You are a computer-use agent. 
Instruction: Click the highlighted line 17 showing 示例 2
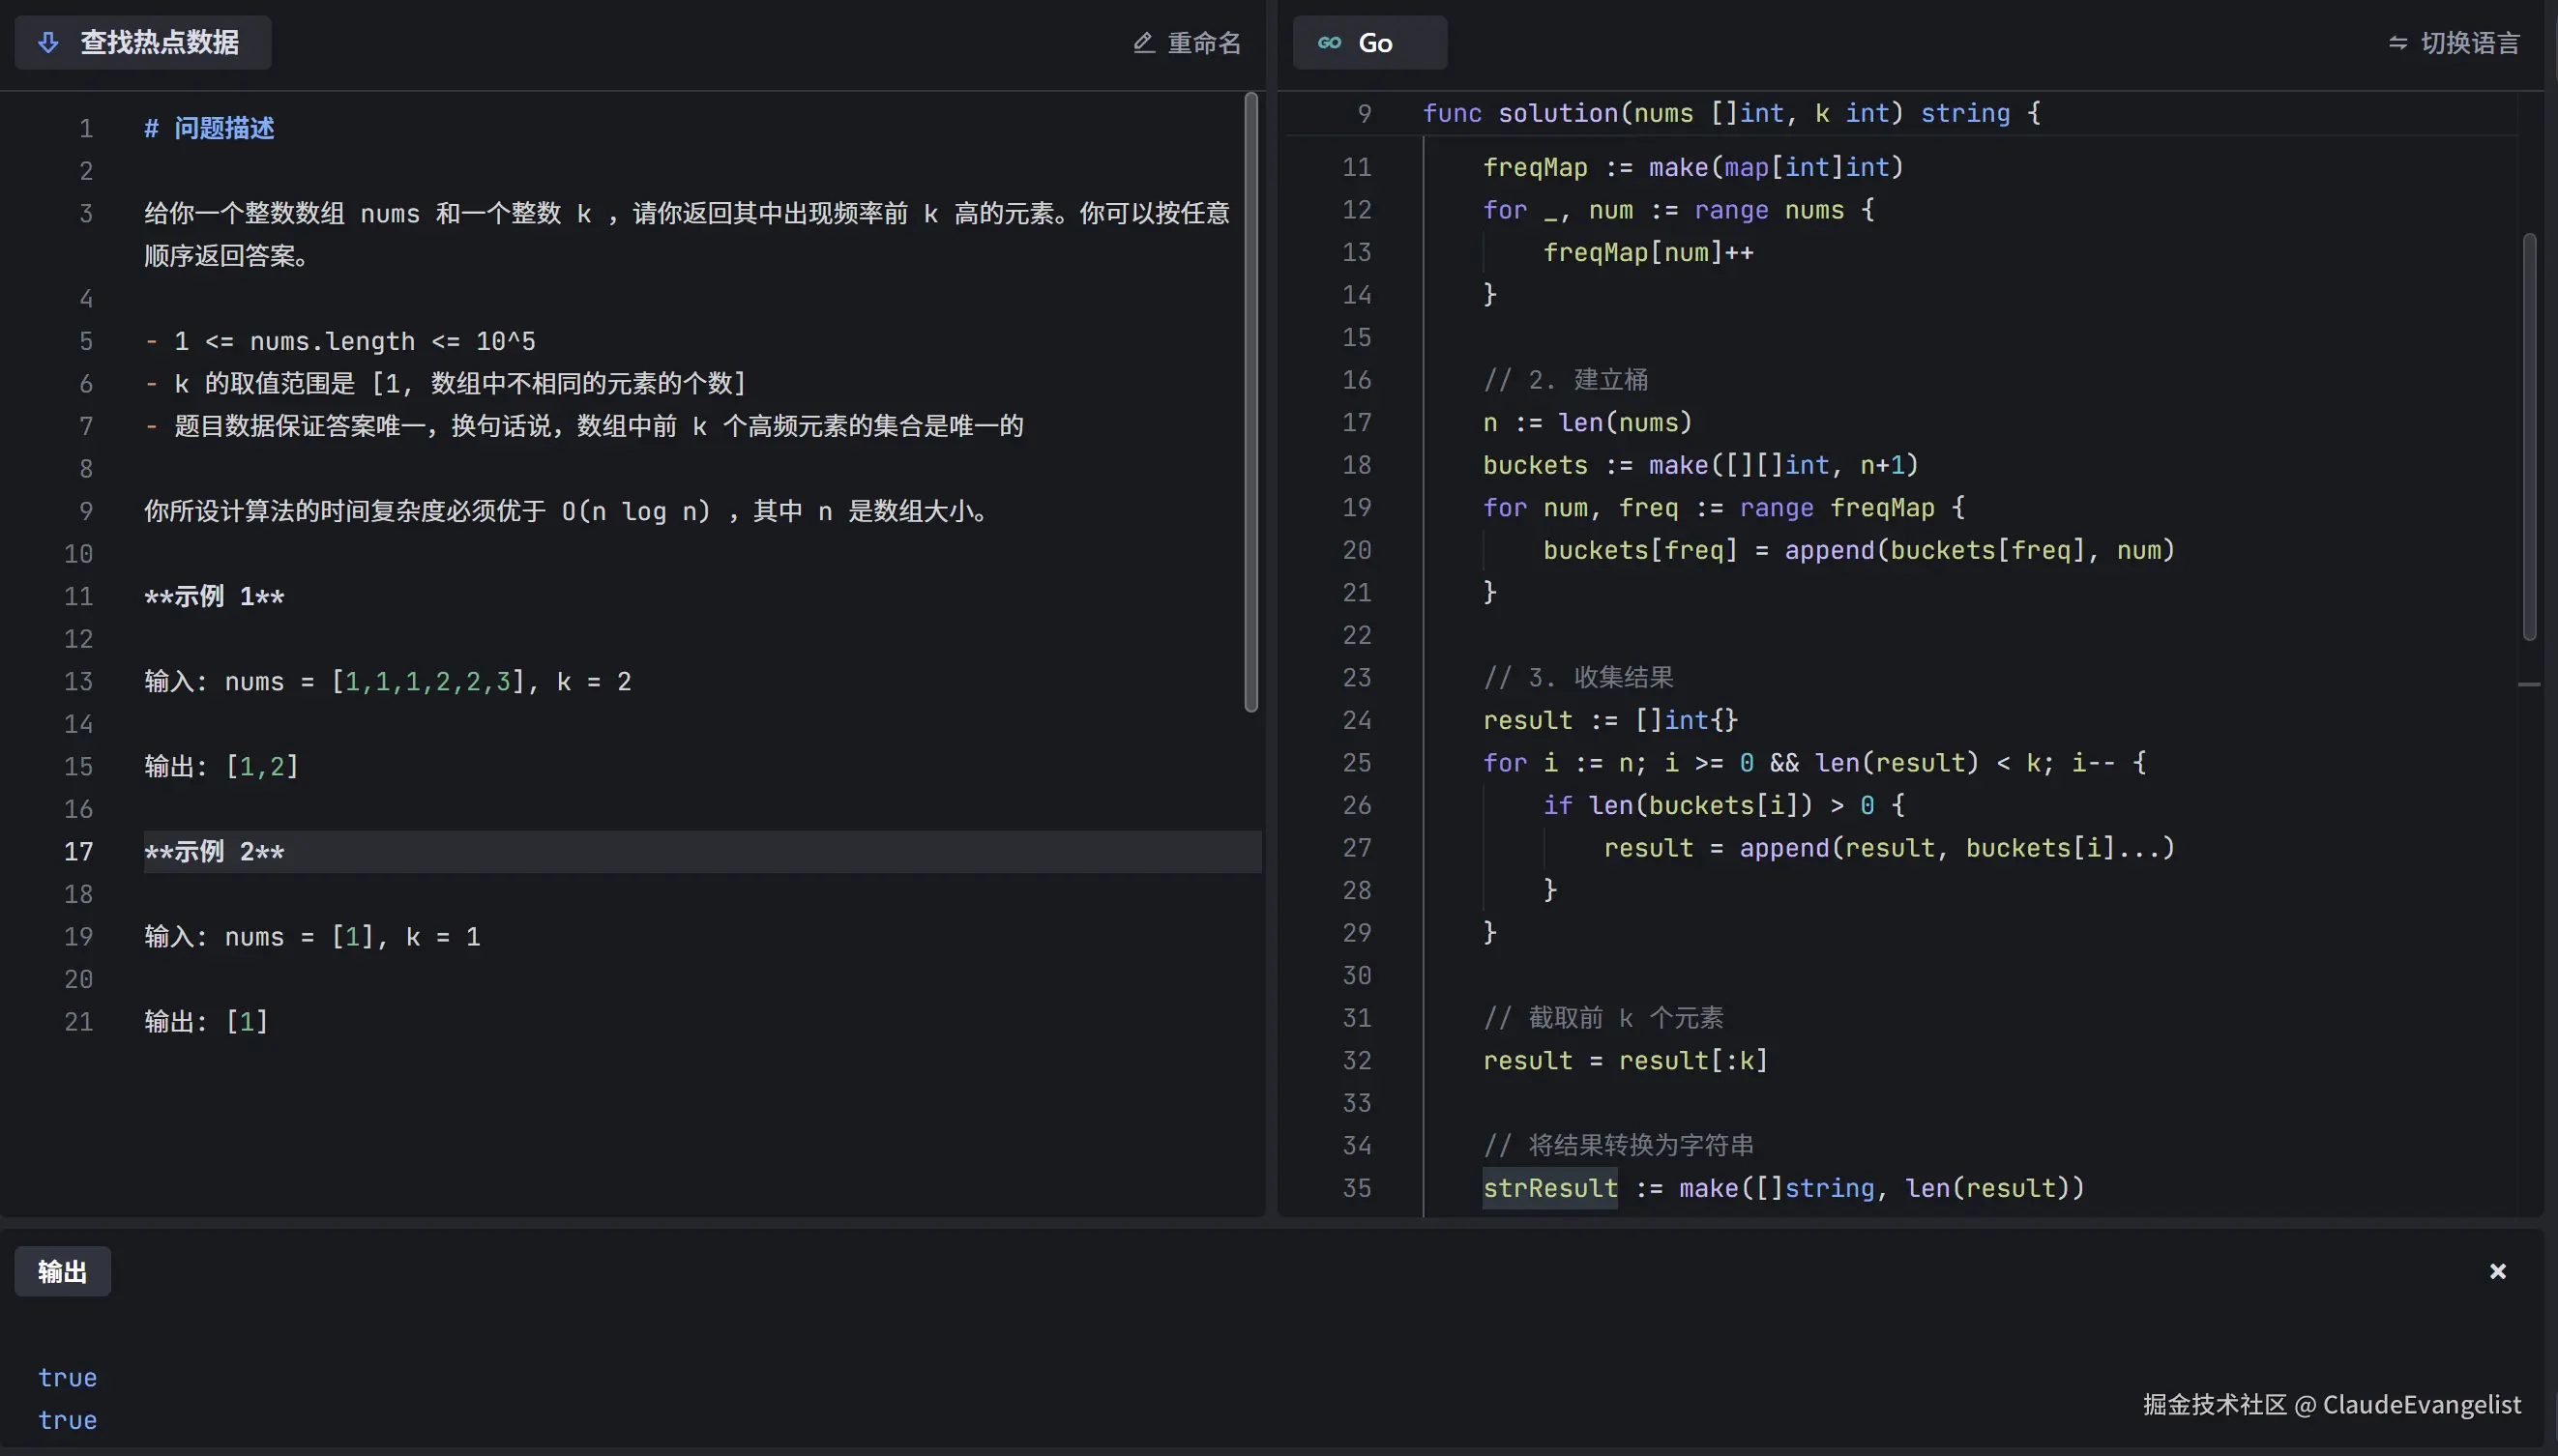click(213, 851)
